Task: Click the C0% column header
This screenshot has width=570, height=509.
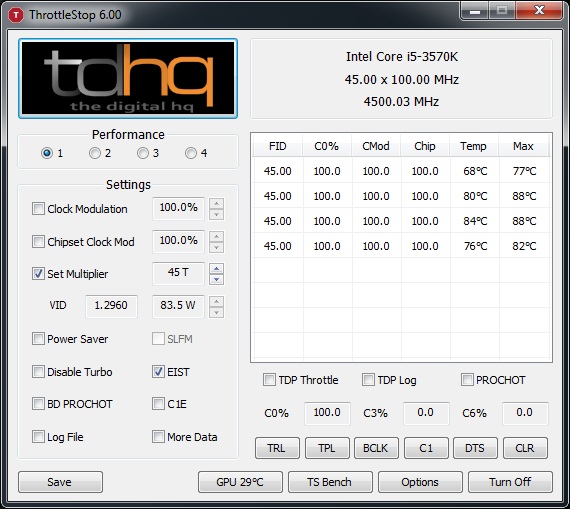Action: (x=327, y=146)
